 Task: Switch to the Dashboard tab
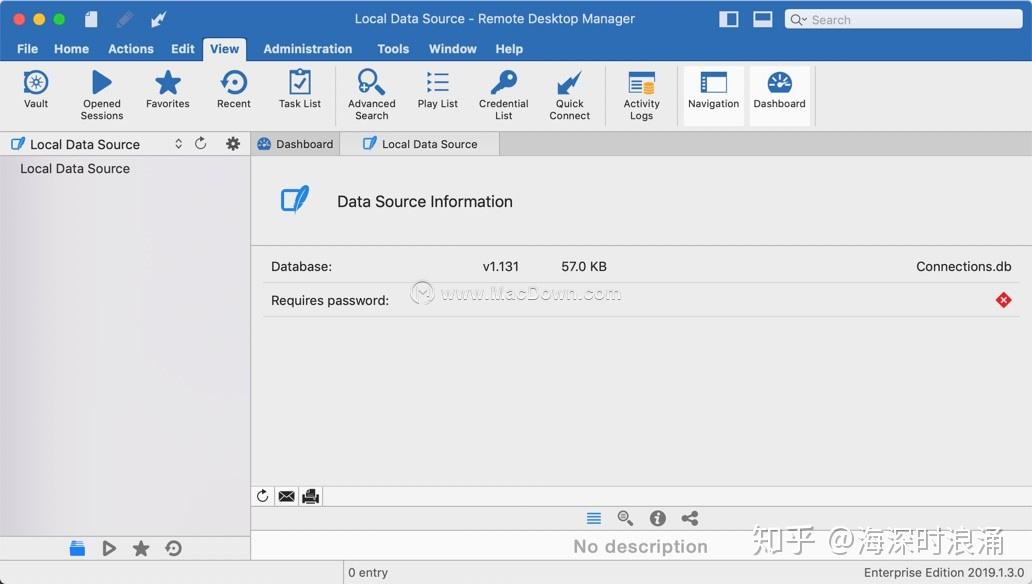tap(295, 143)
